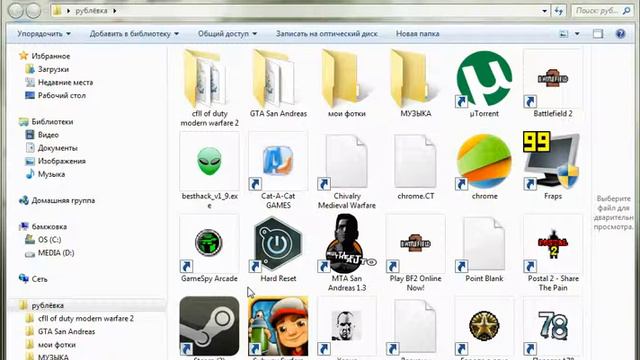Image resolution: width=640 pixels, height=360 pixels.
Task: Click Записать на оптический диск
Action: (327, 34)
